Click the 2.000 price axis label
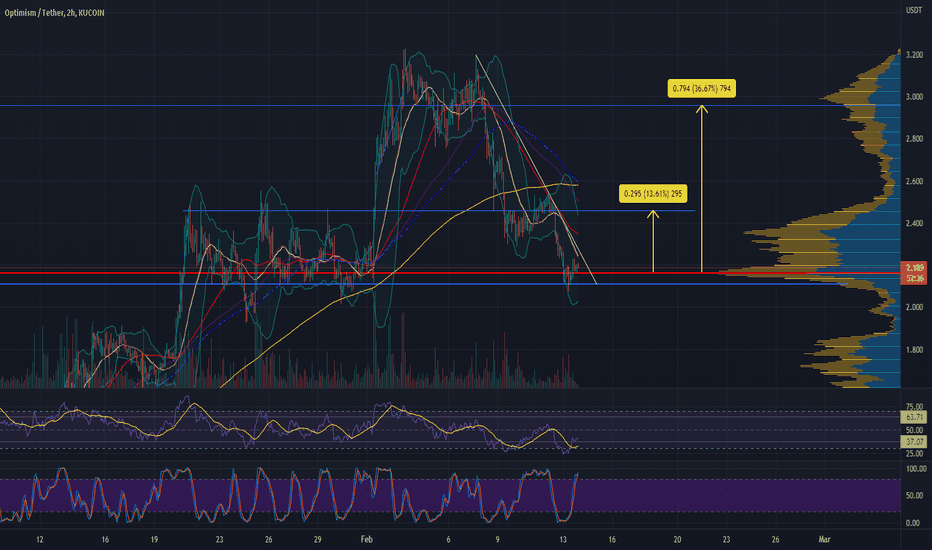 (914, 307)
